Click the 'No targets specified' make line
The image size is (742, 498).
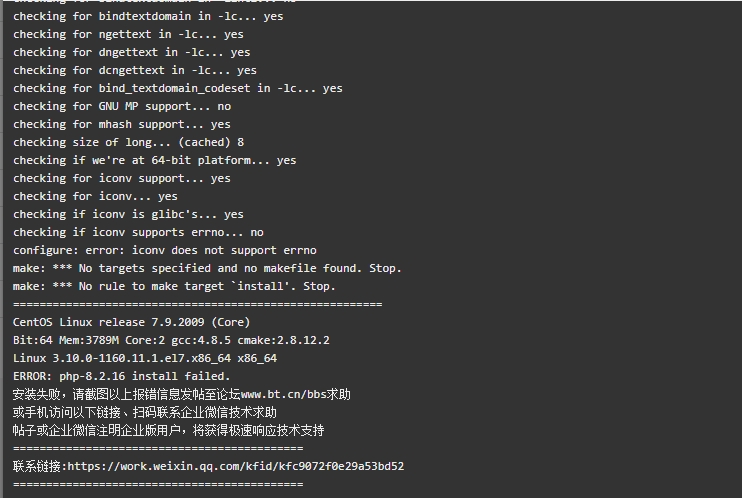pyautogui.click(x=207, y=268)
